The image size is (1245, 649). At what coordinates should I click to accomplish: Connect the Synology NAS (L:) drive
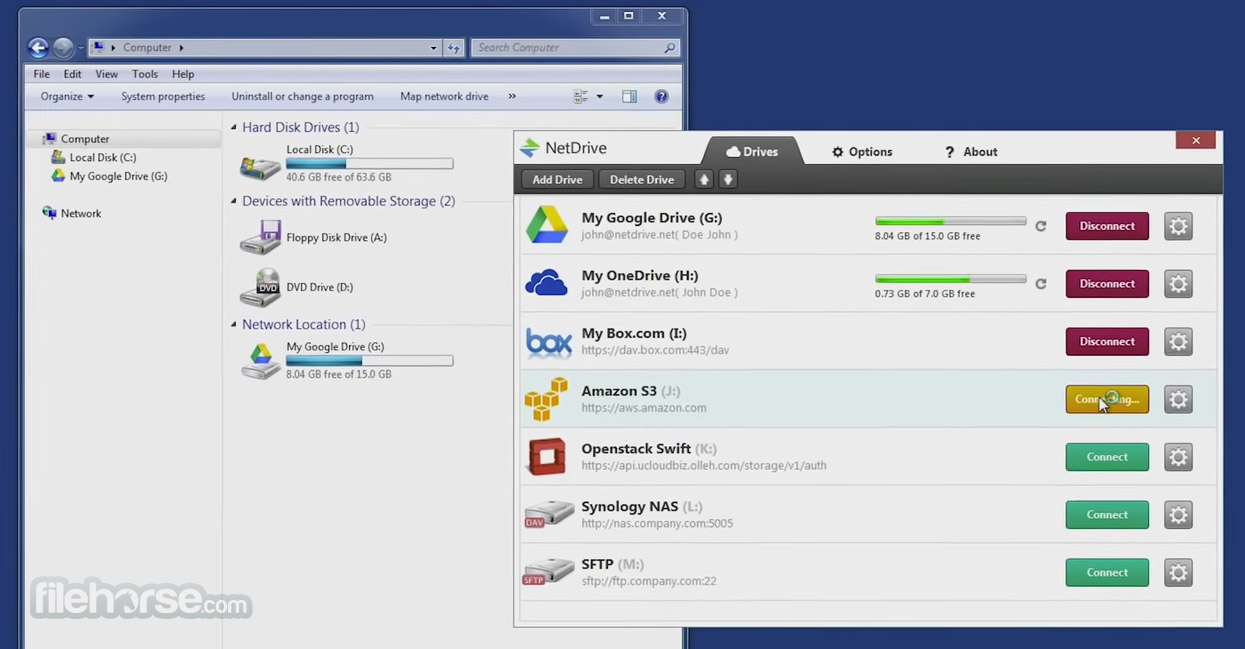[x=1107, y=515]
